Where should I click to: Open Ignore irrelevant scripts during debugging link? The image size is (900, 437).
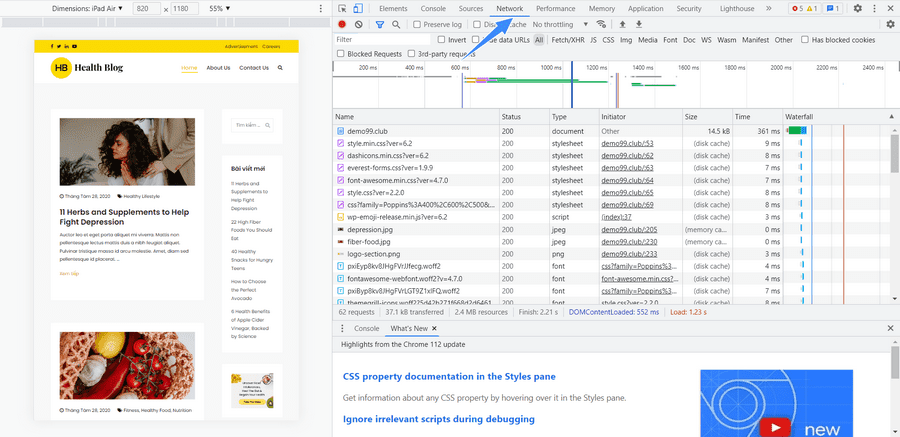[439, 419]
